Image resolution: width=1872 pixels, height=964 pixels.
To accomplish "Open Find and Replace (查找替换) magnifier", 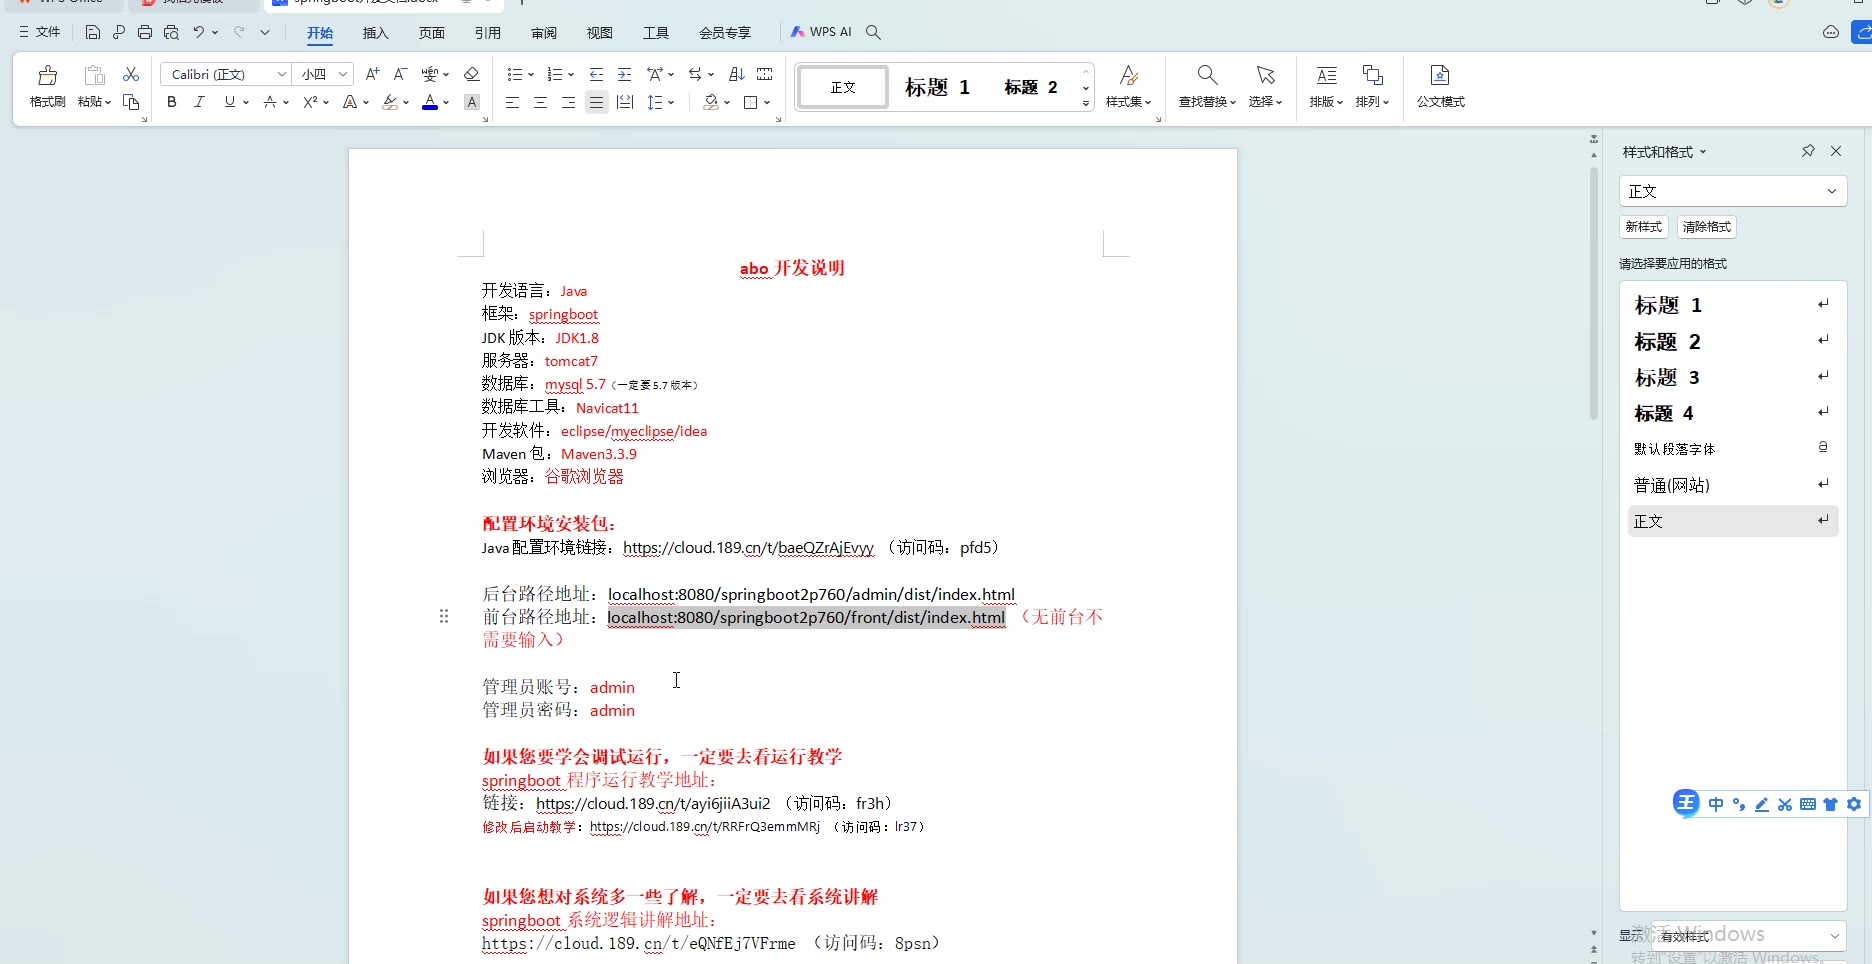I will pyautogui.click(x=1207, y=77).
